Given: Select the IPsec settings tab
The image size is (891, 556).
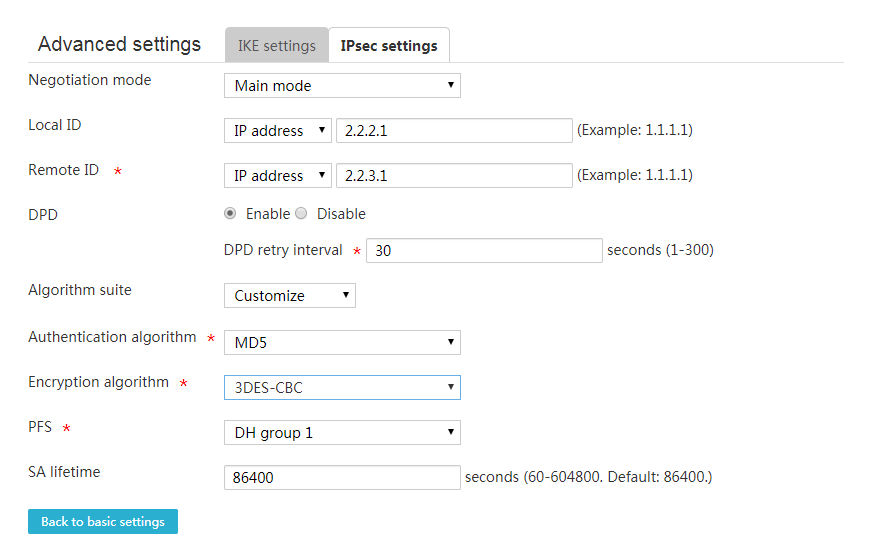Looking at the screenshot, I should [389, 45].
